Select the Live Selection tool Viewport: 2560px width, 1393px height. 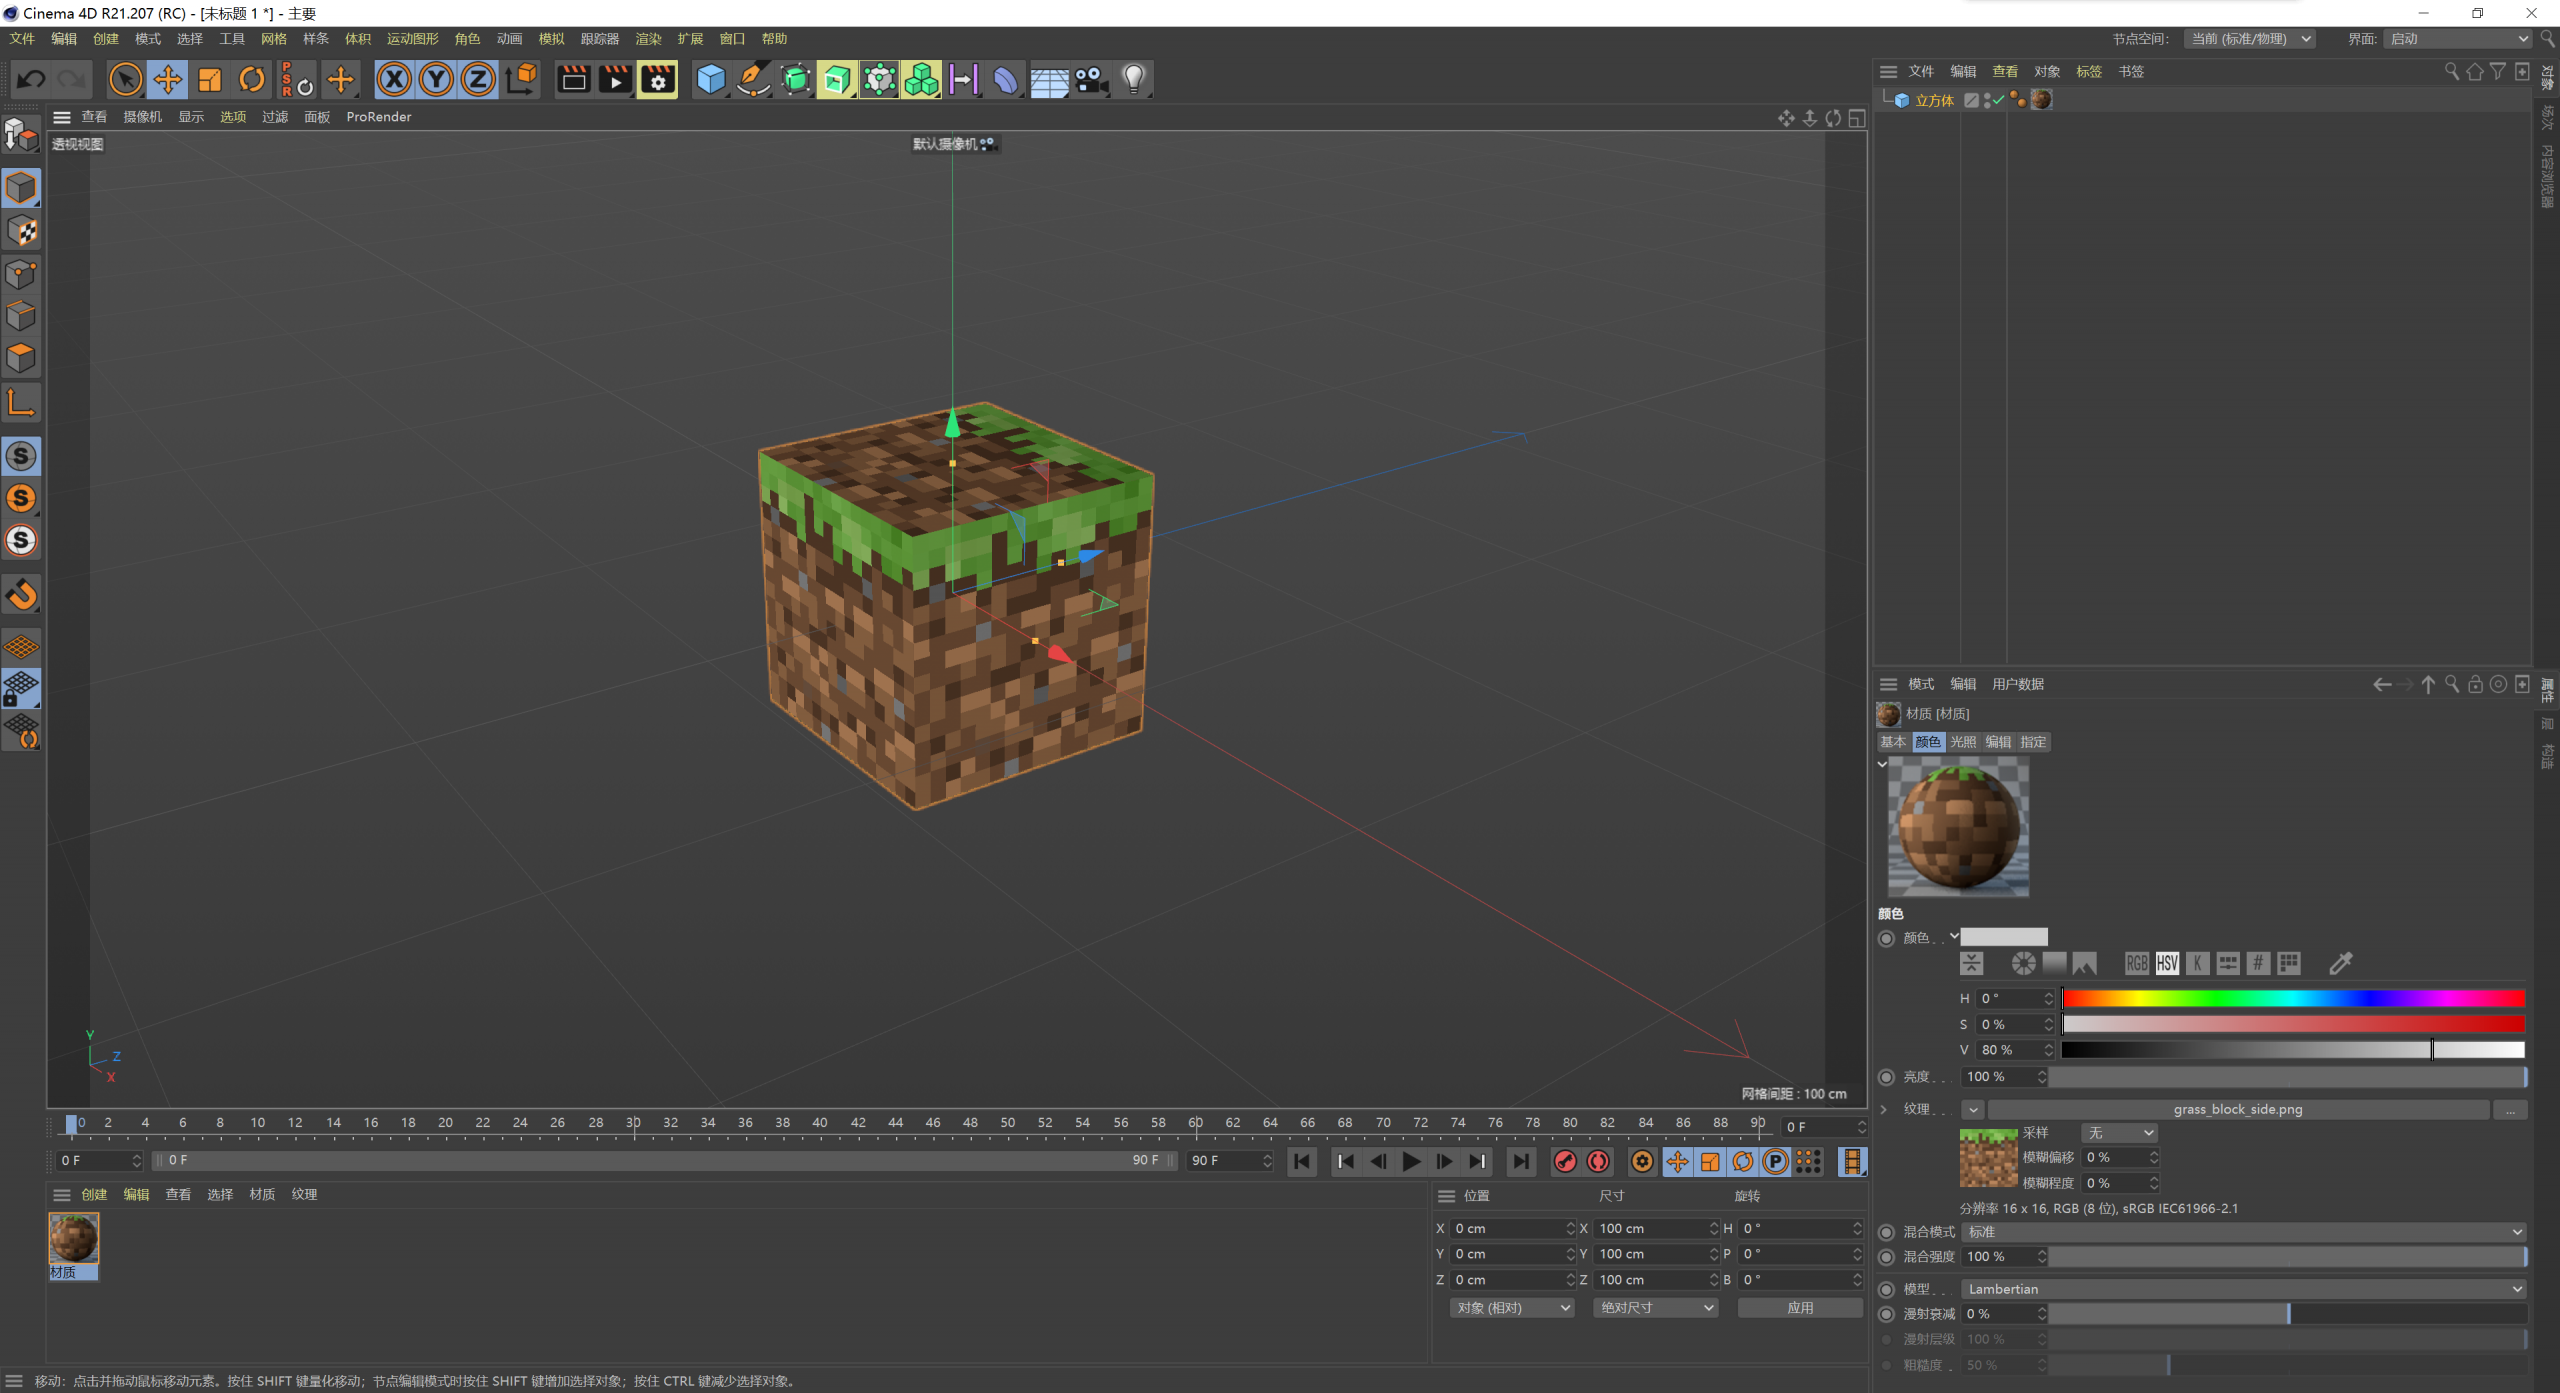click(x=125, y=79)
